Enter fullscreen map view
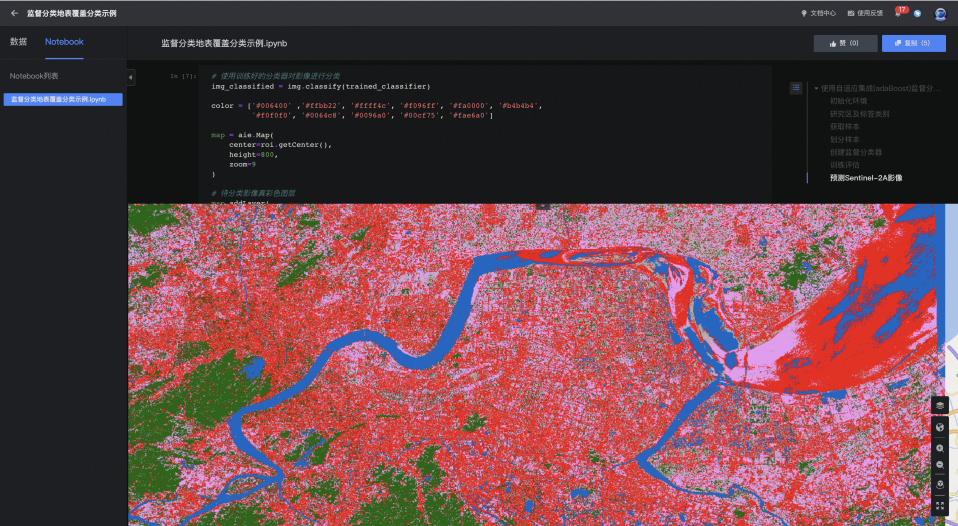 click(x=940, y=507)
